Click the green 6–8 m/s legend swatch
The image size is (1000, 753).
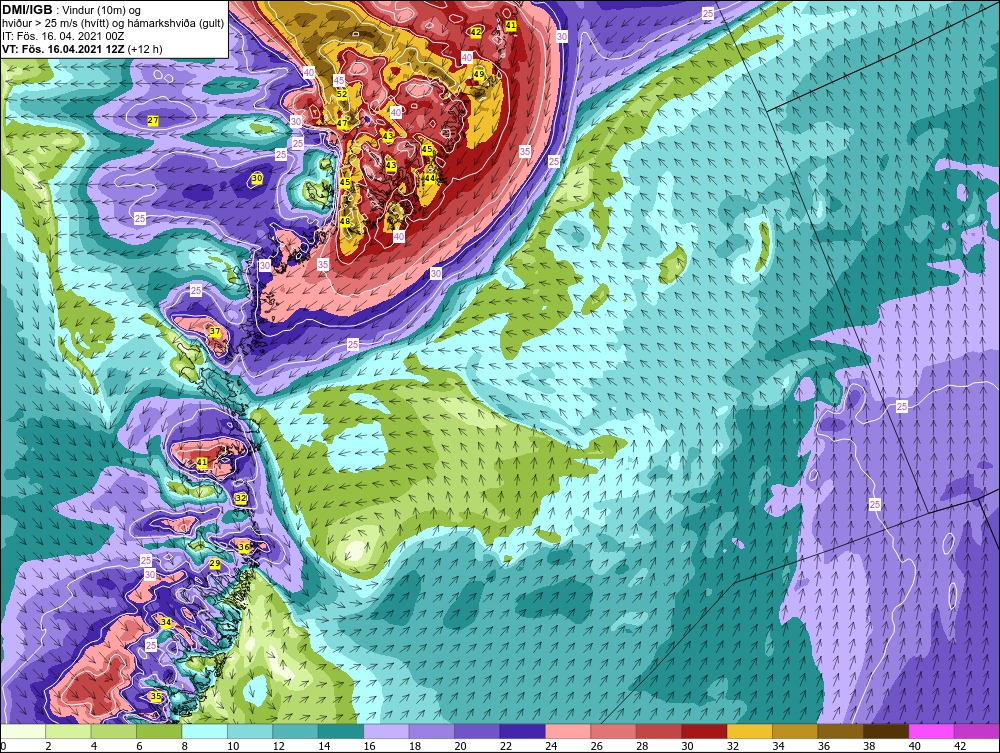pyautogui.click(x=159, y=731)
